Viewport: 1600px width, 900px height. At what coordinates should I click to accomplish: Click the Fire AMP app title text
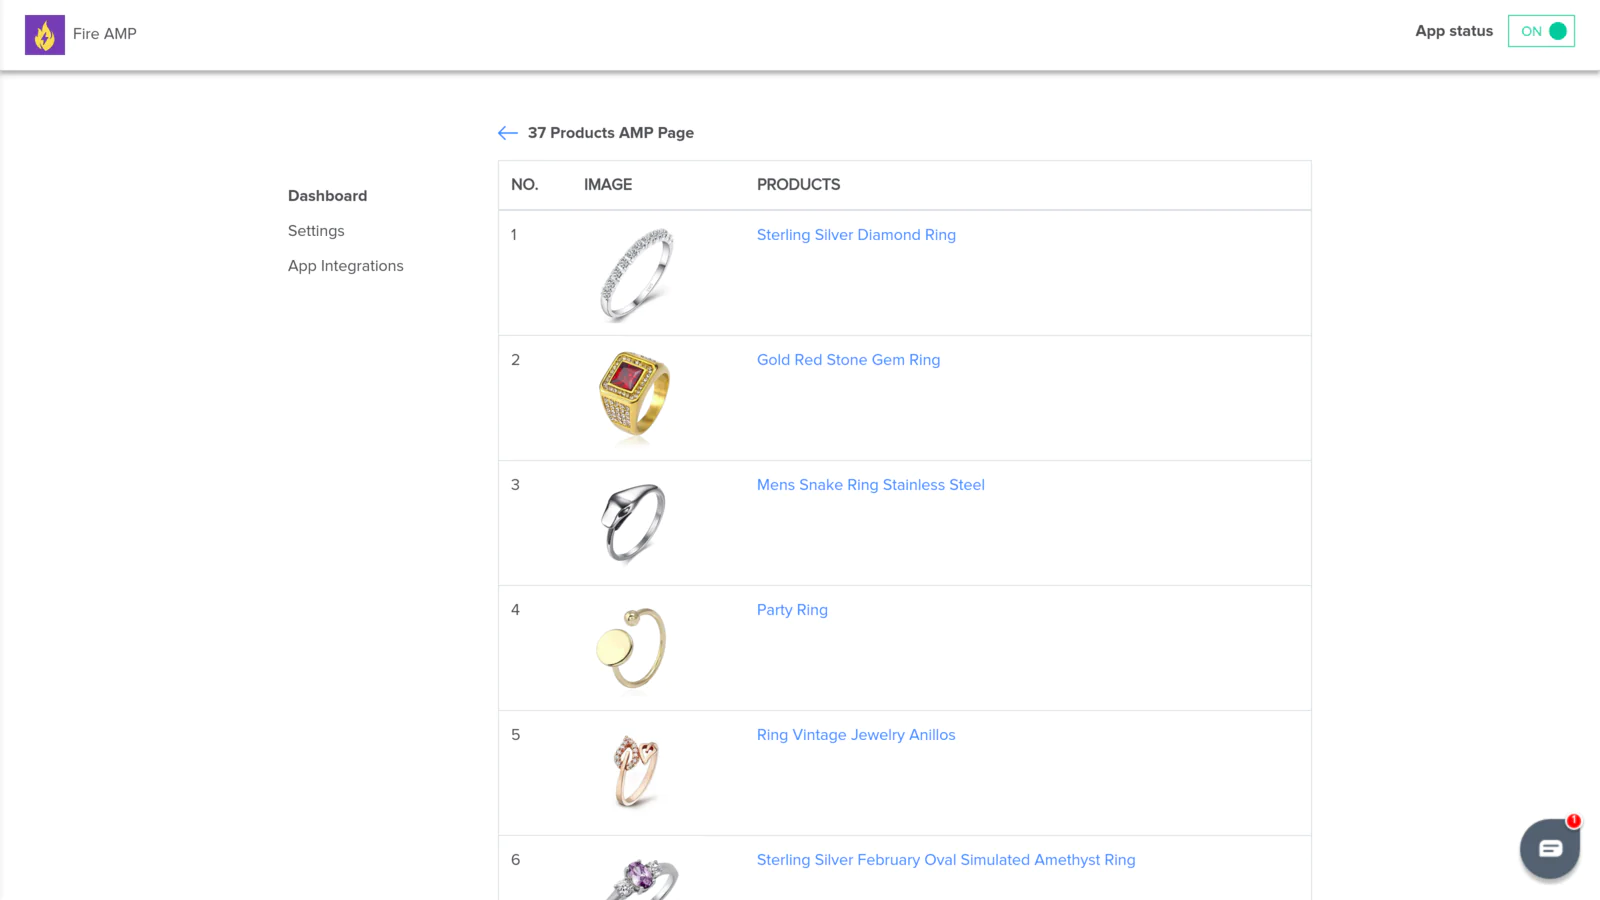(105, 34)
